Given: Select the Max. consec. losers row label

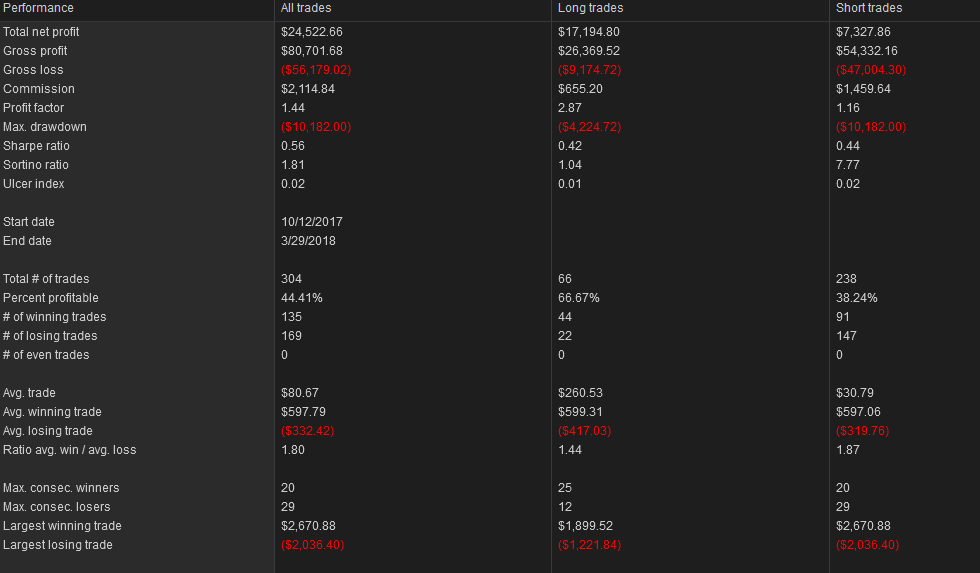Looking at the screenshot, I should pyautogui.click(x=57, y=507).
